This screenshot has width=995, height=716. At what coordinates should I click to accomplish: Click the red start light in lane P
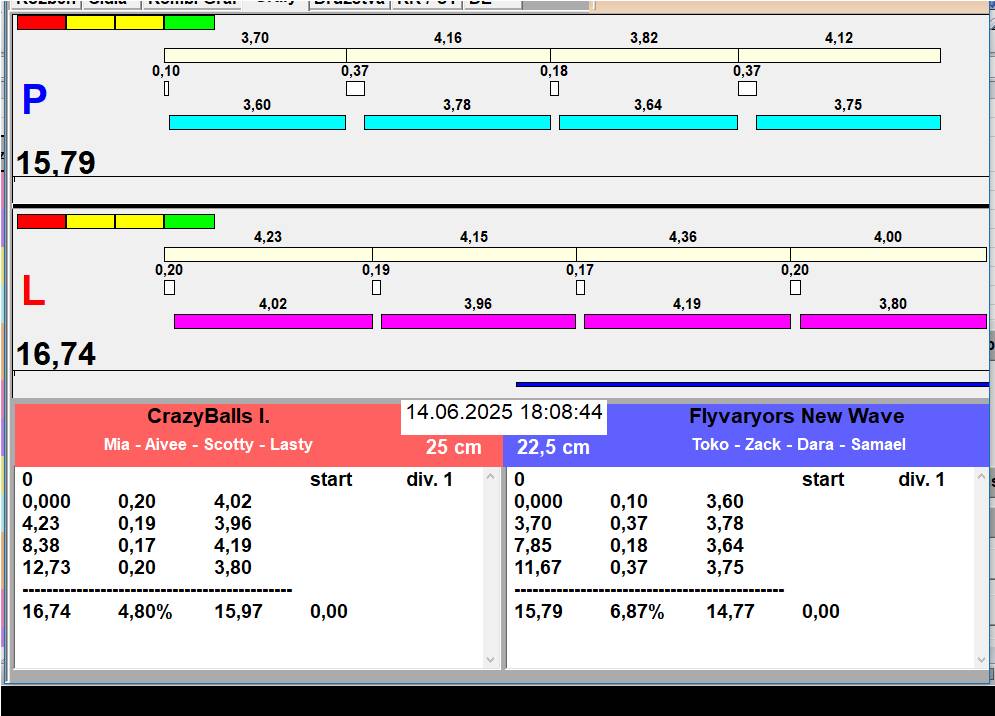coord(41,22)
